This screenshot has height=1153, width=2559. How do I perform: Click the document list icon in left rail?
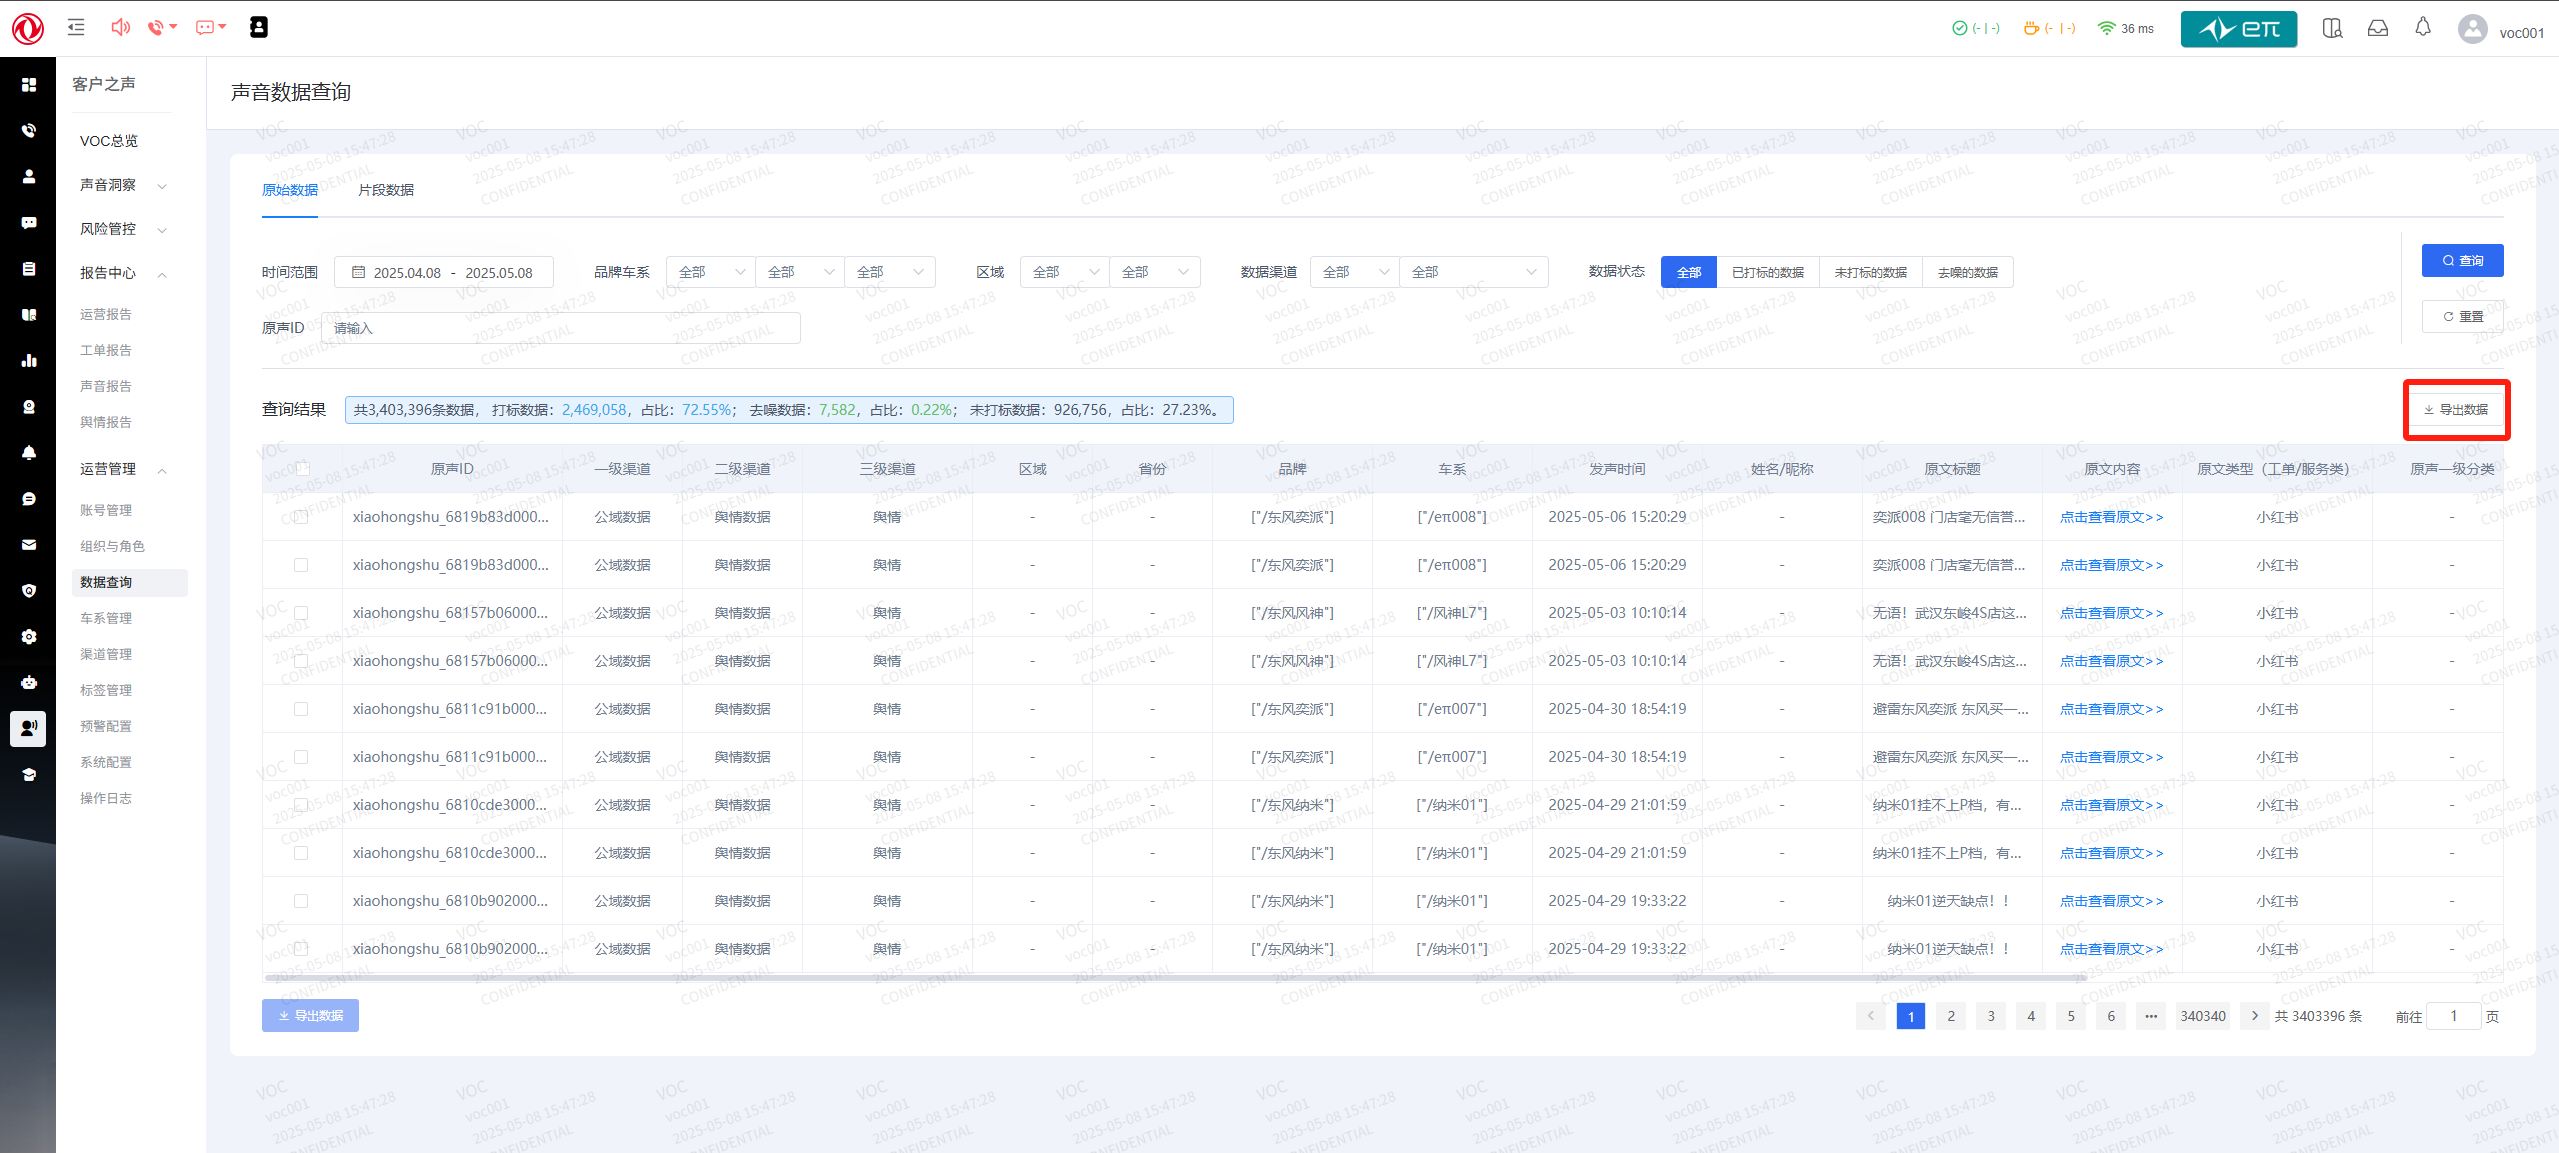coord(29,268)
